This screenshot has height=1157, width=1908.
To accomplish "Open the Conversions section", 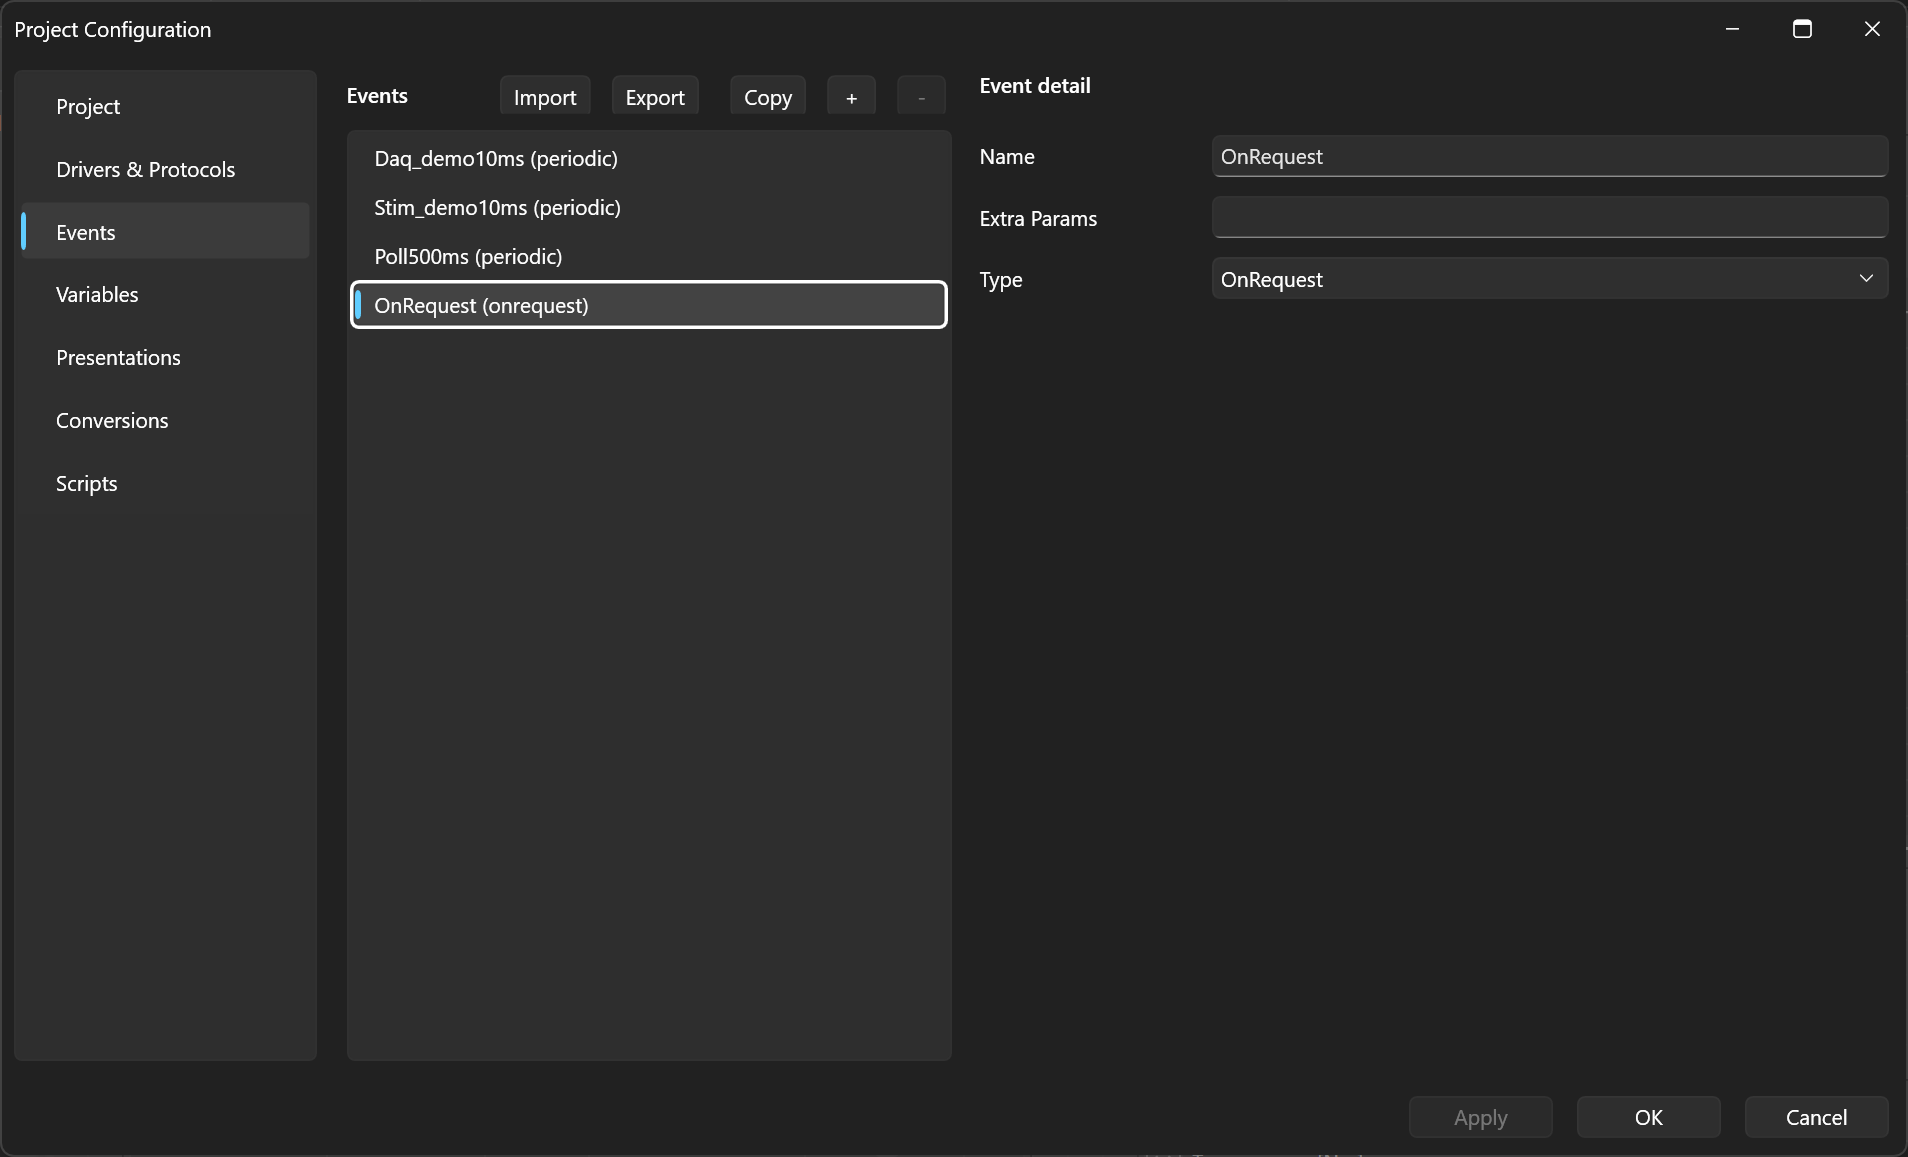I will (165, 421).
